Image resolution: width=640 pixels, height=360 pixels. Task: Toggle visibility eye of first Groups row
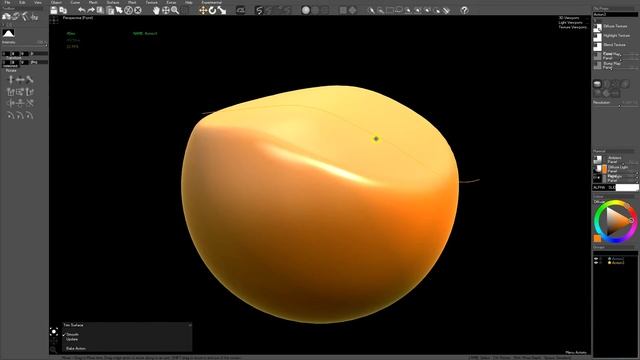596,259
